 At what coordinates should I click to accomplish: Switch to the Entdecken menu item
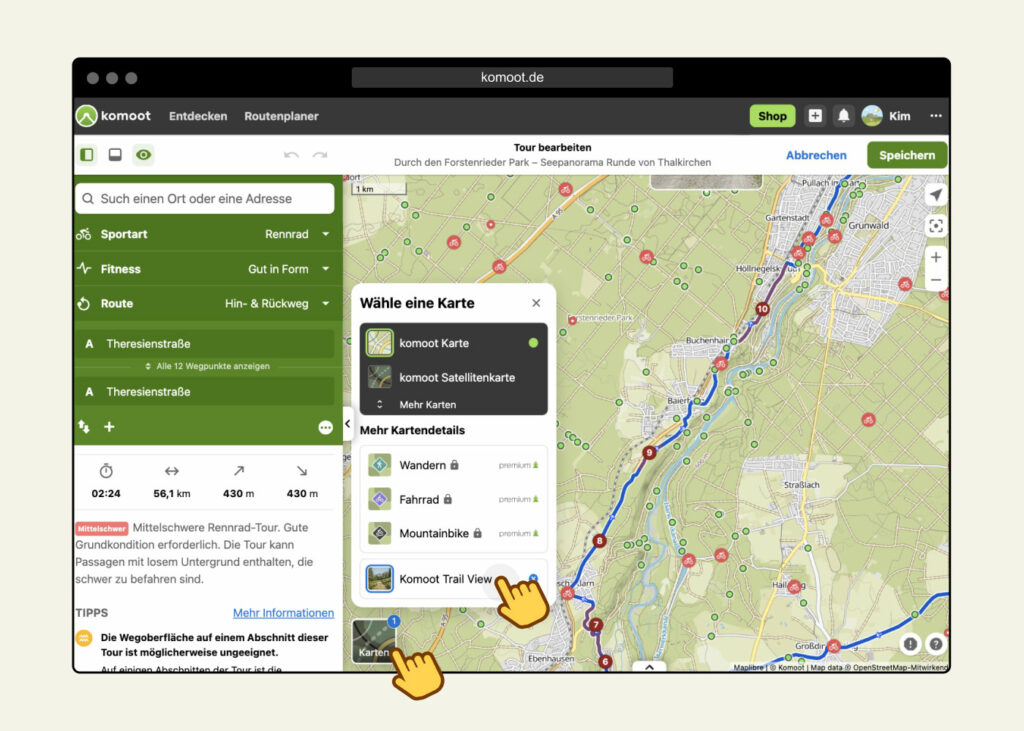198,115
